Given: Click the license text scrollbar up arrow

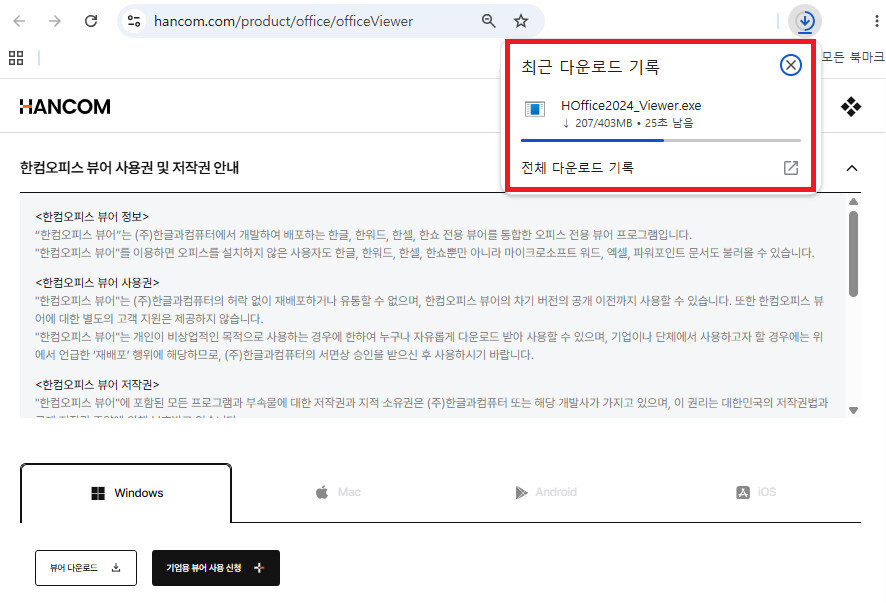Looking at the screenshot, I should click(854, 202).
